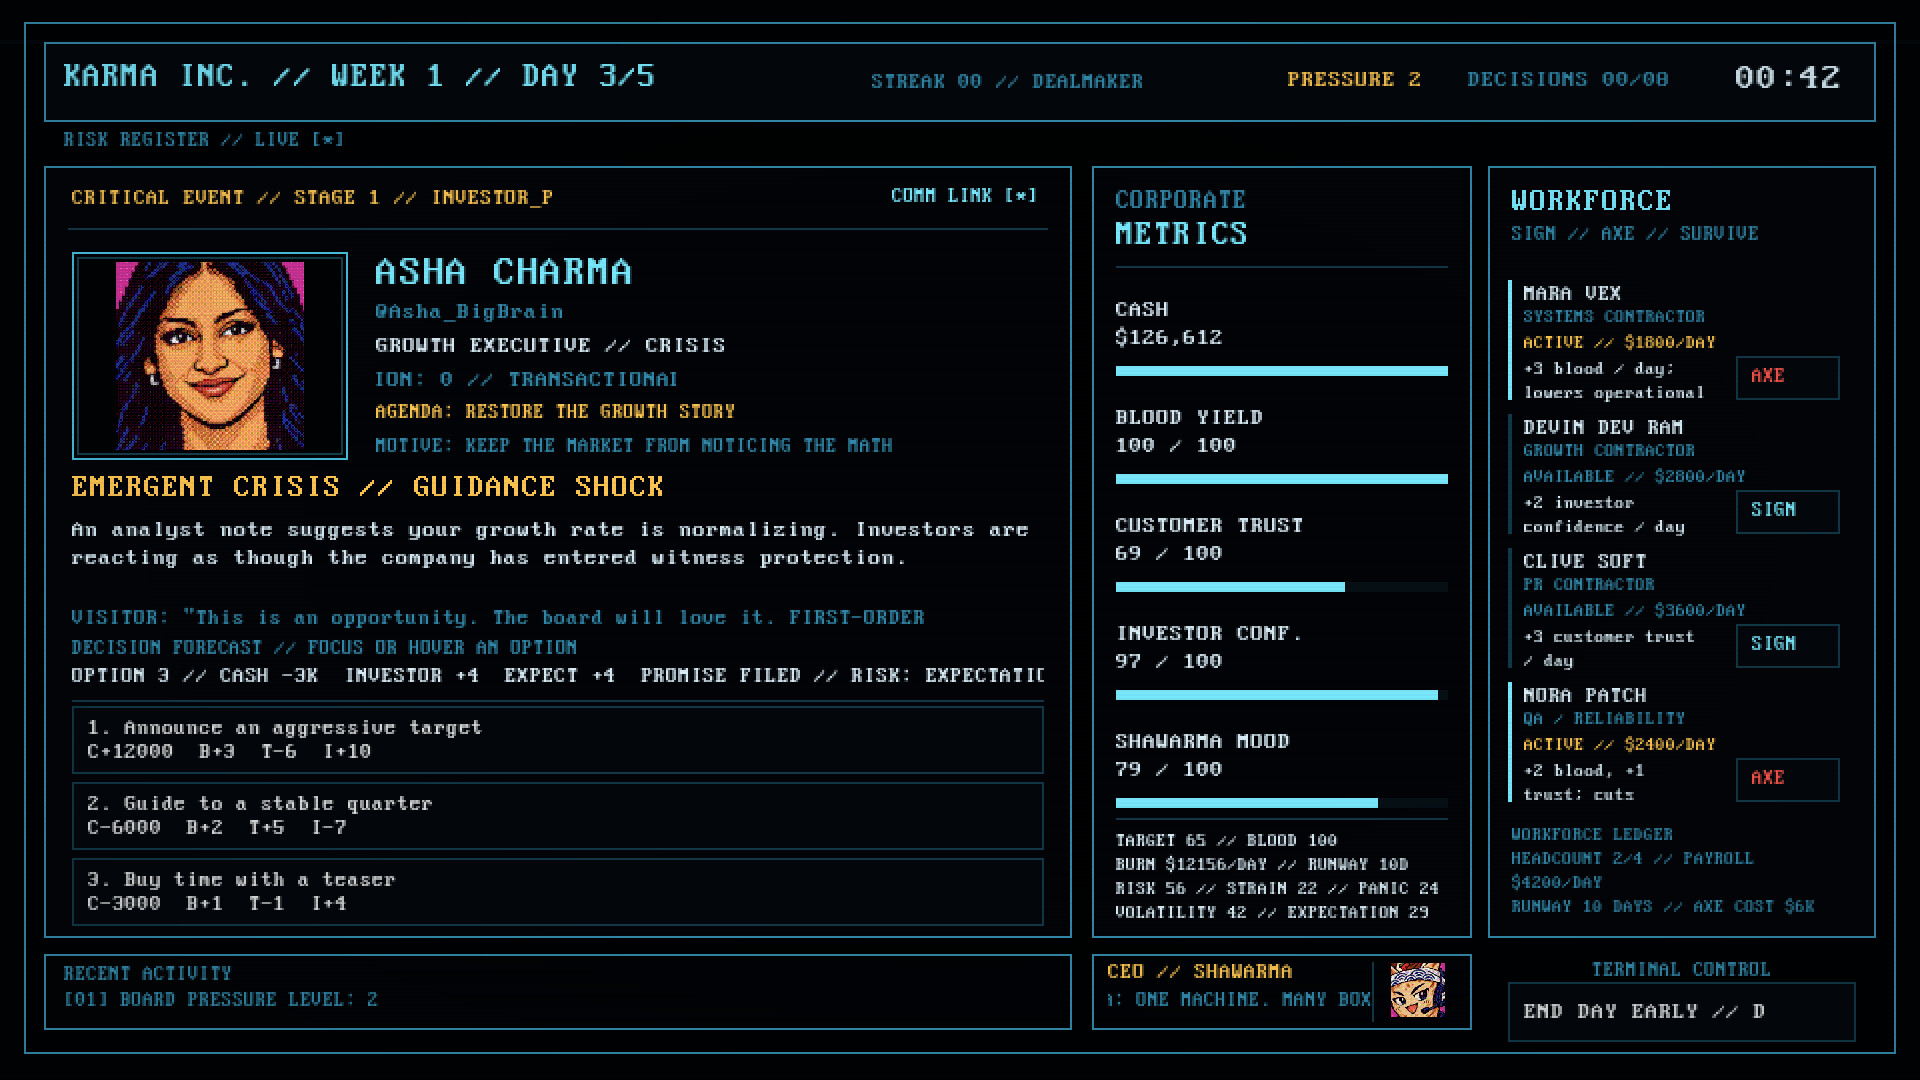The width and height of the screenshot is (1920, 1080).
Task: Click BOARD PRESSURE LEVEL: 2 activity entry
Action: 220,1000
